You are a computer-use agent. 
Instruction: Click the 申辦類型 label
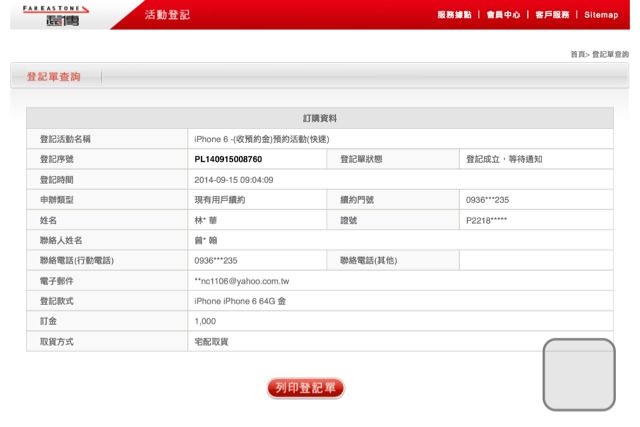[x=56, y=200]
